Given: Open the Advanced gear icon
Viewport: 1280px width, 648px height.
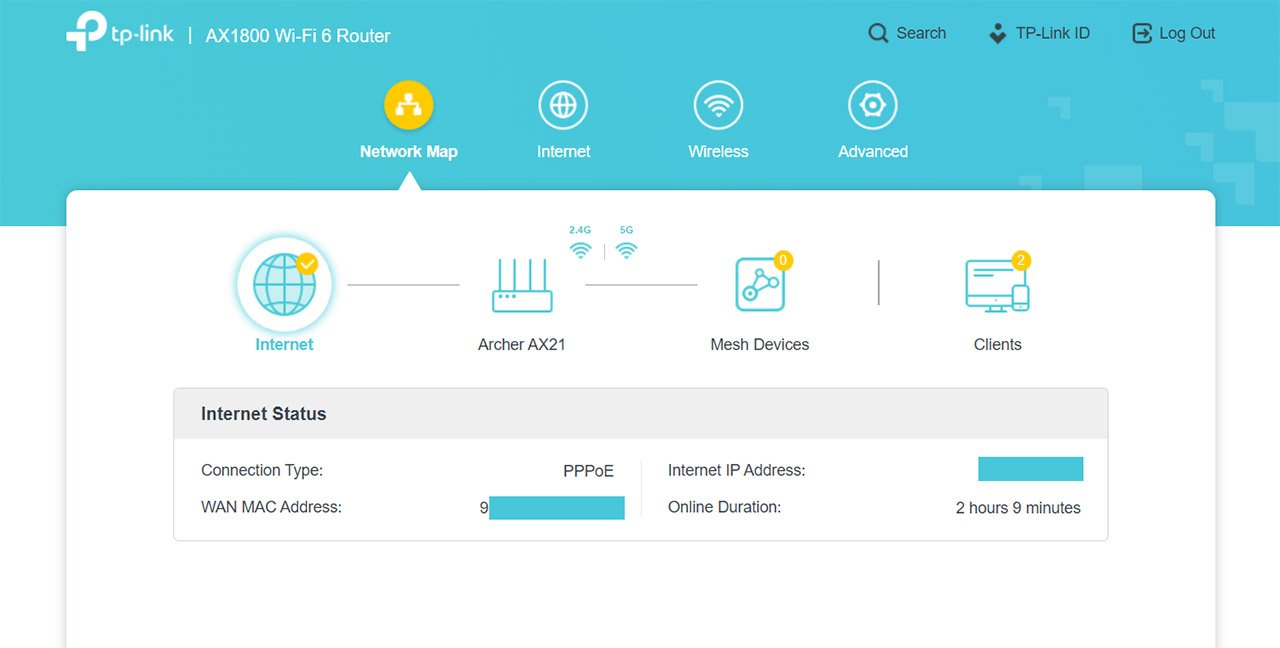Looking at the screenshot, I should tap(873, 105).
